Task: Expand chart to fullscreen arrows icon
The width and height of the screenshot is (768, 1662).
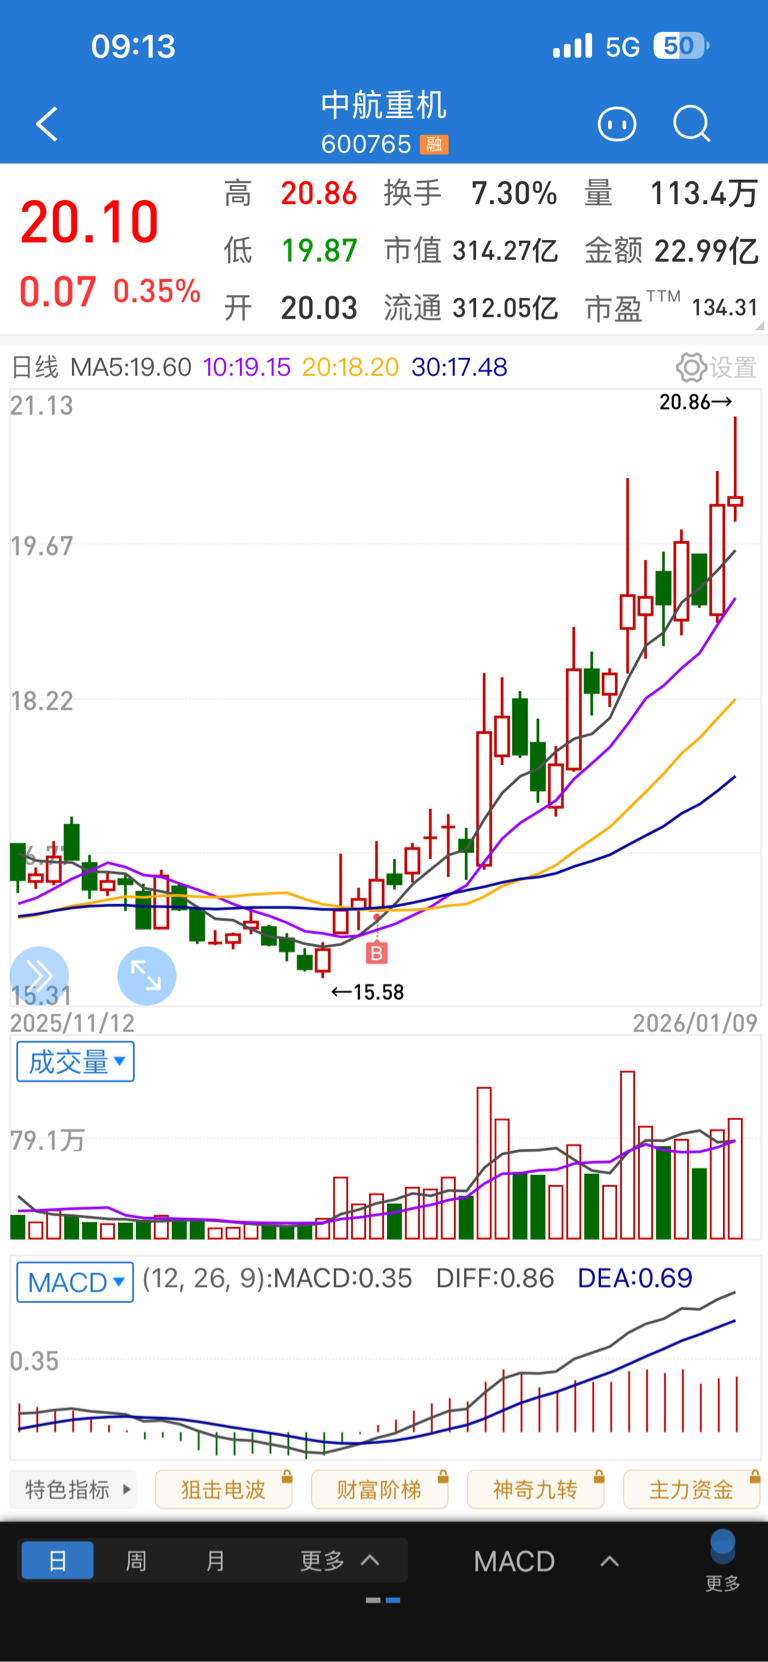Action: [x=147, y=975]
